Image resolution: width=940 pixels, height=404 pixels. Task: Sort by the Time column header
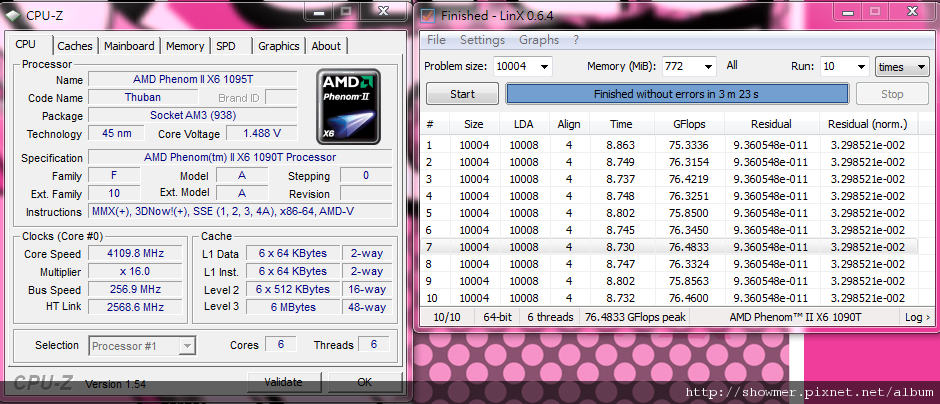pos(621,124)
